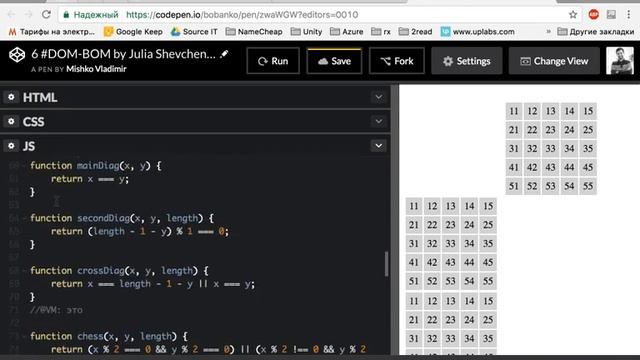The height and width of the screenshot is (360, 640).
Task: Click cell 55 in top preview grid
Action: click(x=588, y=186)
